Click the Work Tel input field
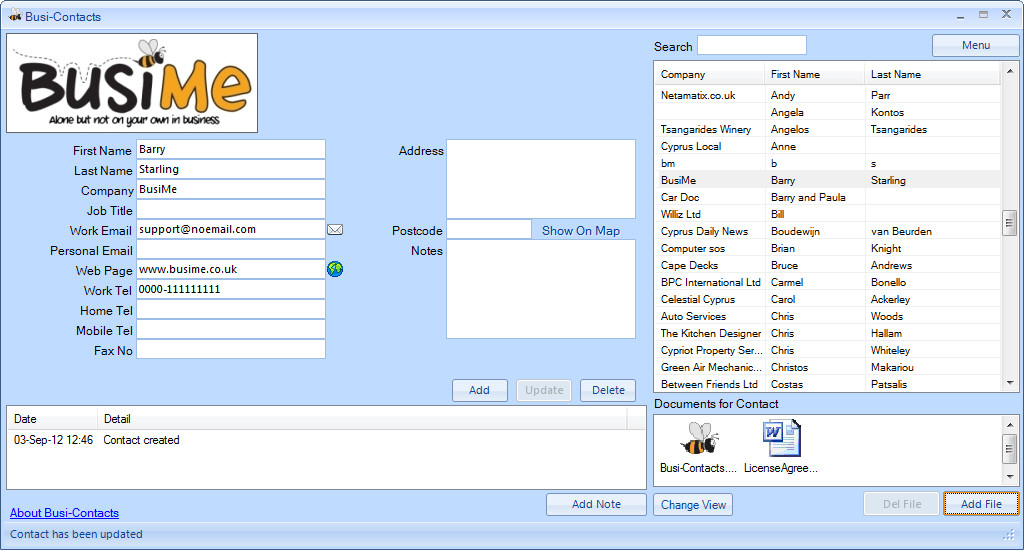The height and width of the screenshot is (550, 1024). pyautogui.click(x=231, y=289)
